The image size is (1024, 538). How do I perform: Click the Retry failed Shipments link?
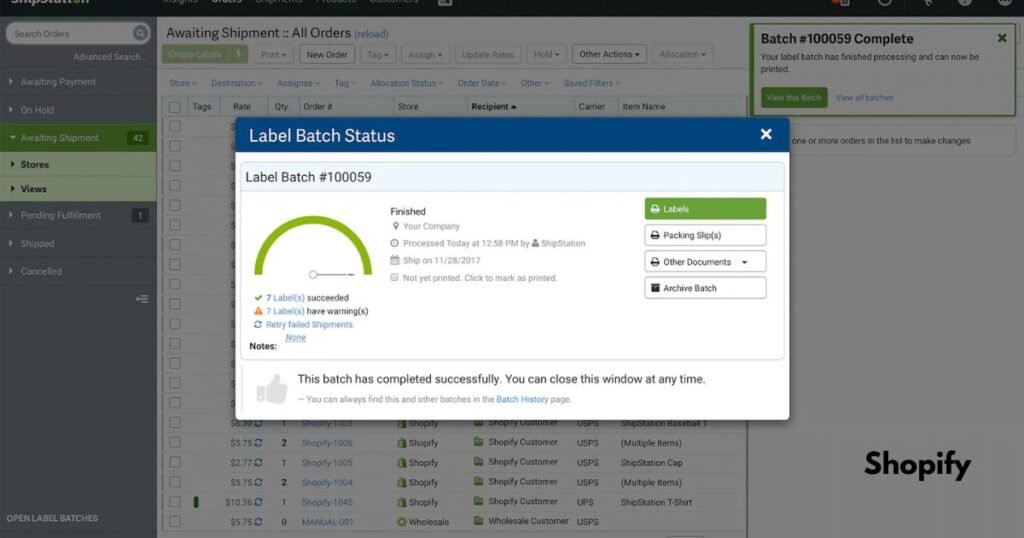pyautogui.click(x=309, y=324)
